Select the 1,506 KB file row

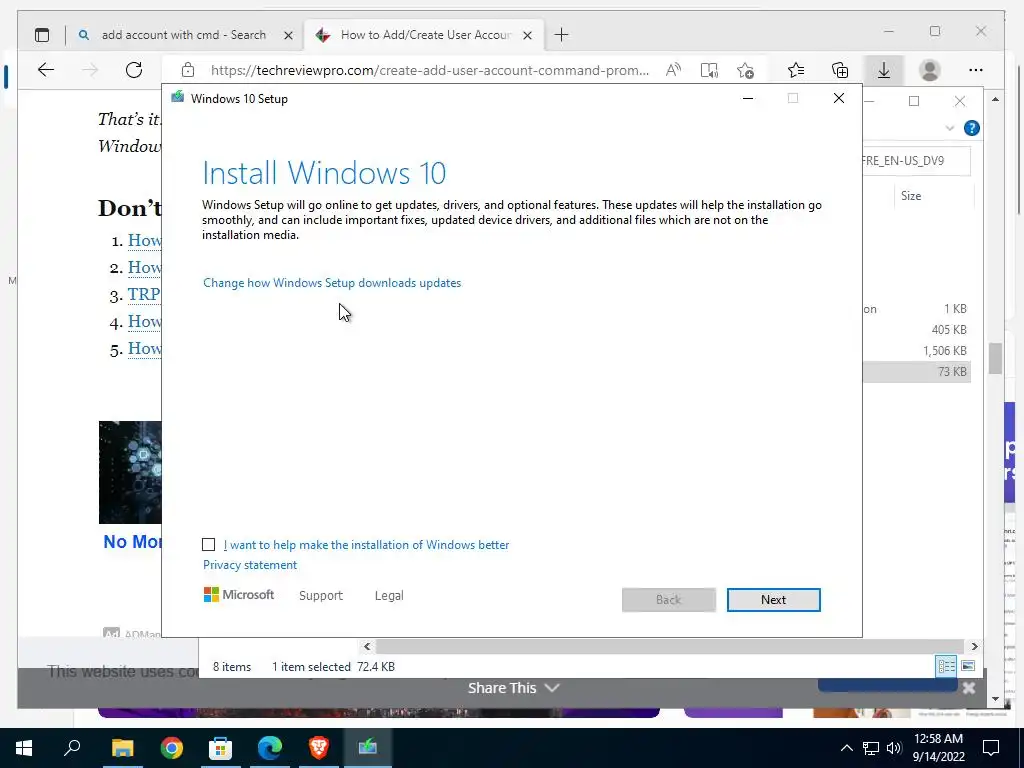(916, 351)
